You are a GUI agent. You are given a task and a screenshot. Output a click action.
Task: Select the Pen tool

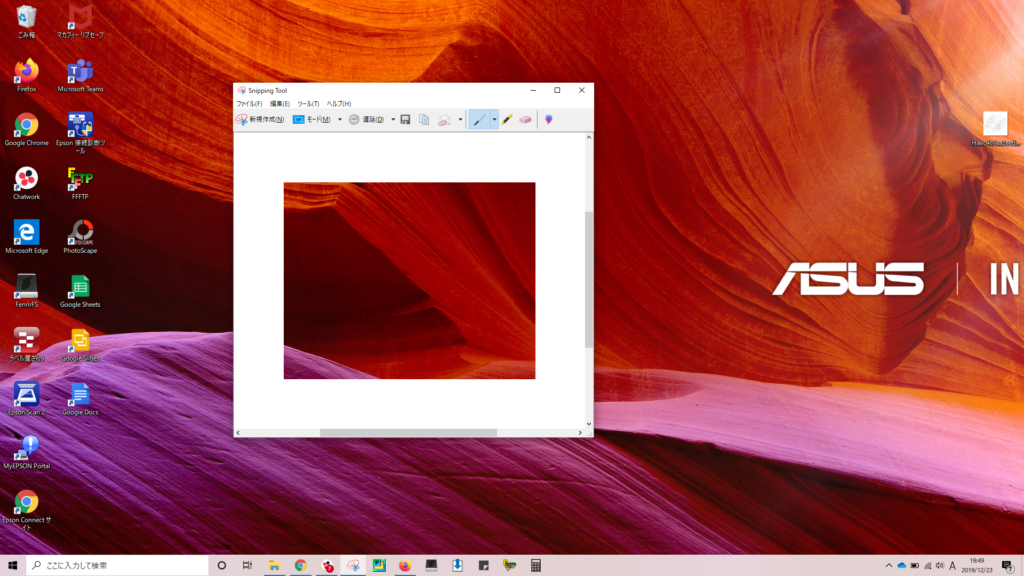(480, 119)
